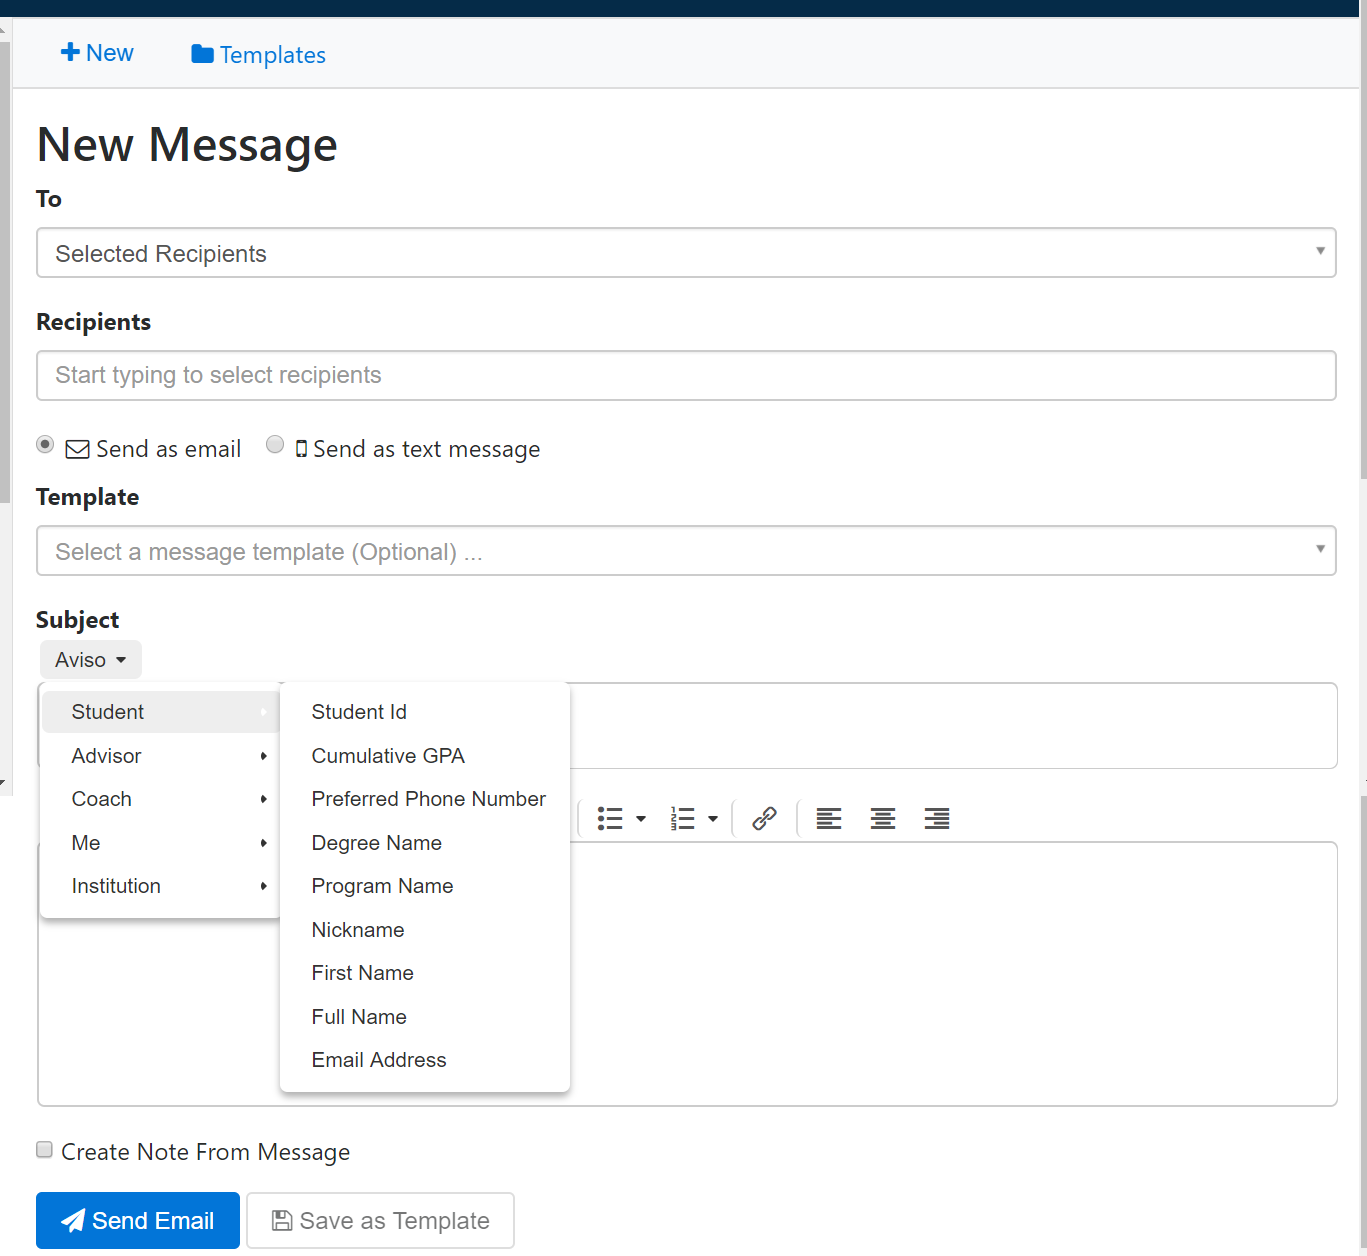Align text left in editor
Viewport: 1367px width, 1256px height.
pos(829,819)
